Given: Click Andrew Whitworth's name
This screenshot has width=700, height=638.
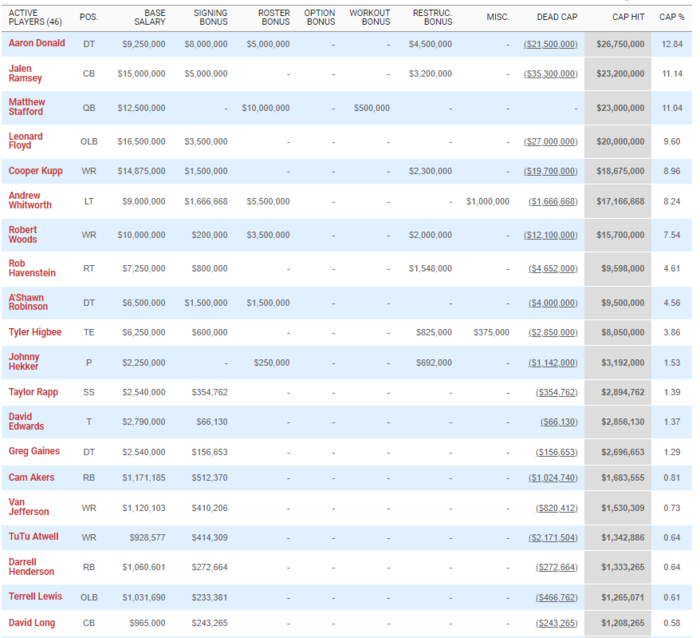Looking at the screenshot, I should point(32,201).
